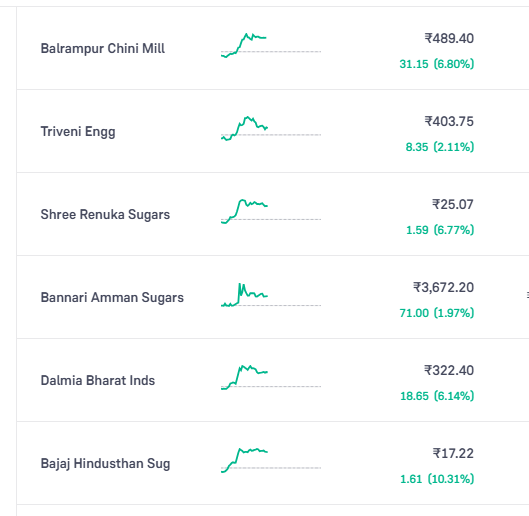This screenshot has width=529, height=516.
Task: Select the ₹322.40 price value
Action: coord(449,371)
